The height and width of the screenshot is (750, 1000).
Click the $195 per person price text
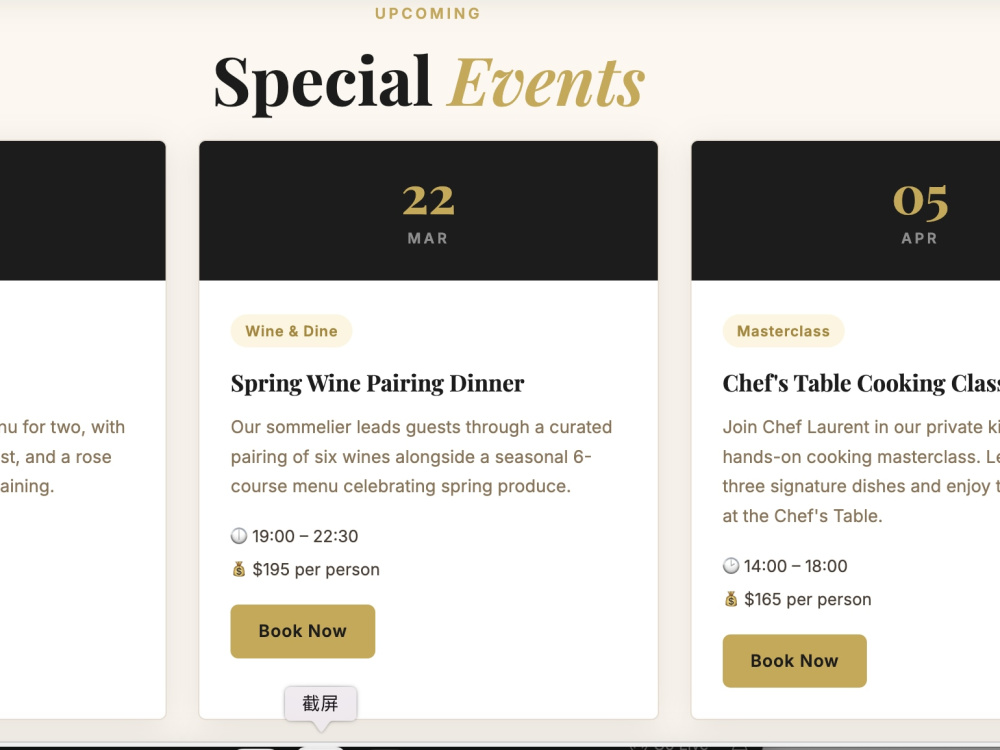[x=316, y=569]
